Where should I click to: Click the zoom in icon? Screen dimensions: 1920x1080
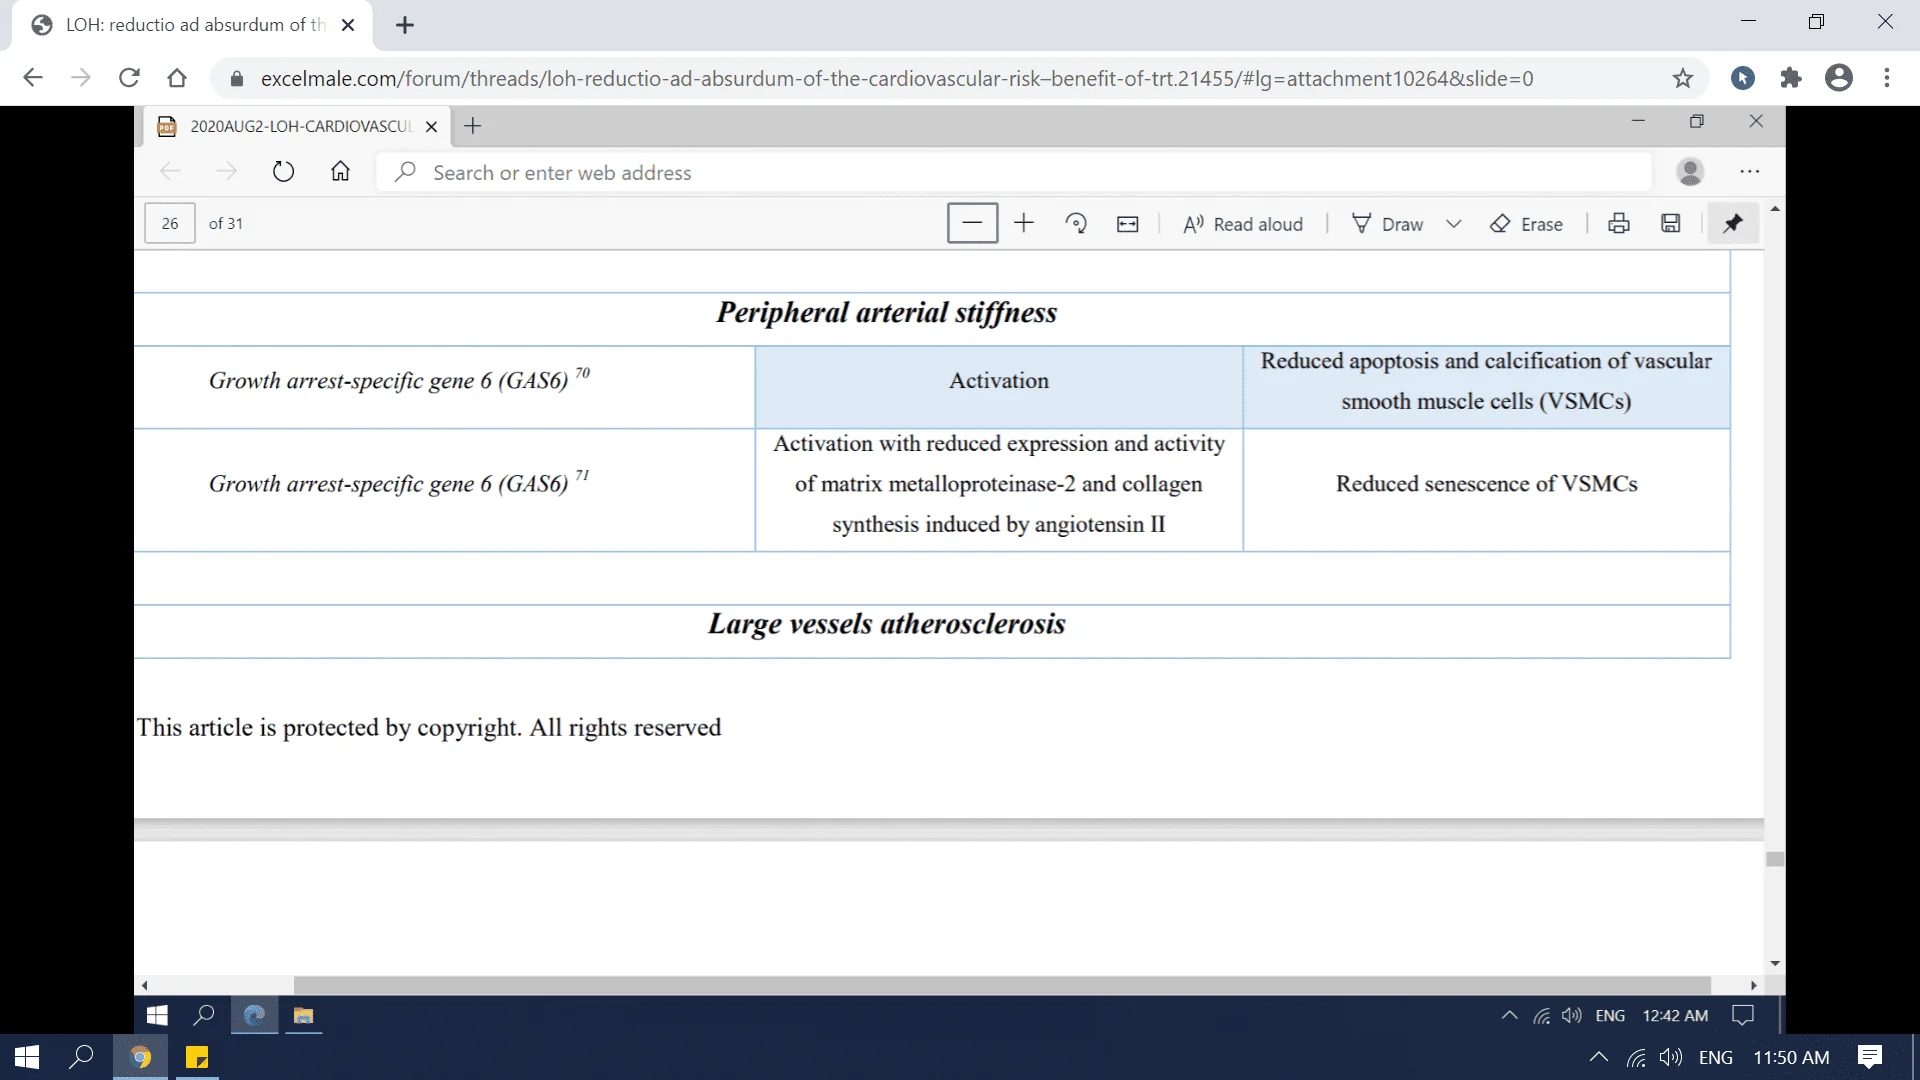pos(1023,223)
